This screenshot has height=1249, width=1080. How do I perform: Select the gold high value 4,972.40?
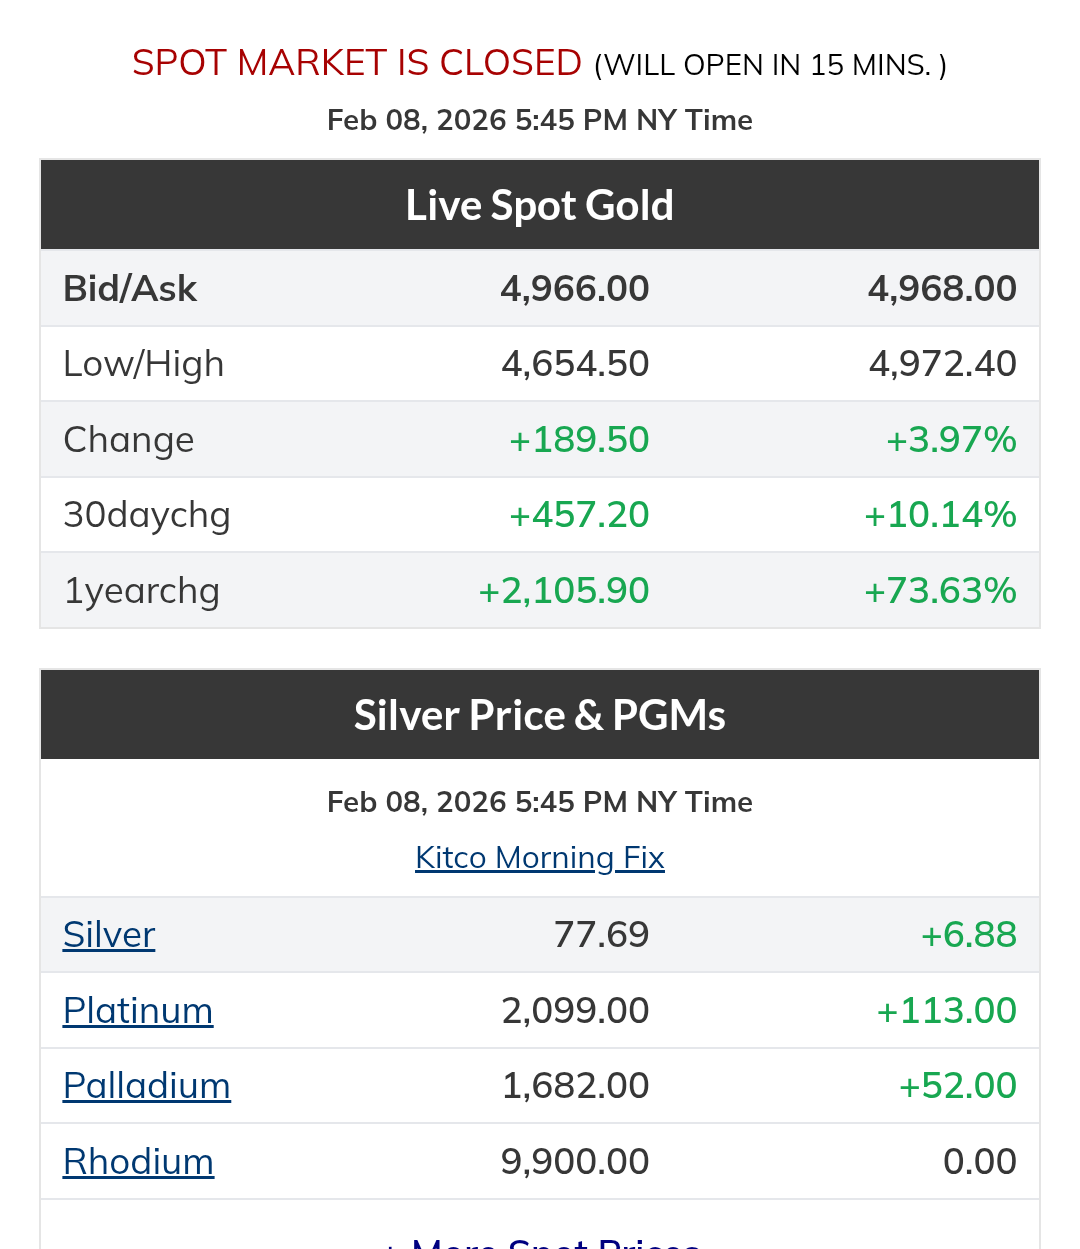click(x=942, y=364)
